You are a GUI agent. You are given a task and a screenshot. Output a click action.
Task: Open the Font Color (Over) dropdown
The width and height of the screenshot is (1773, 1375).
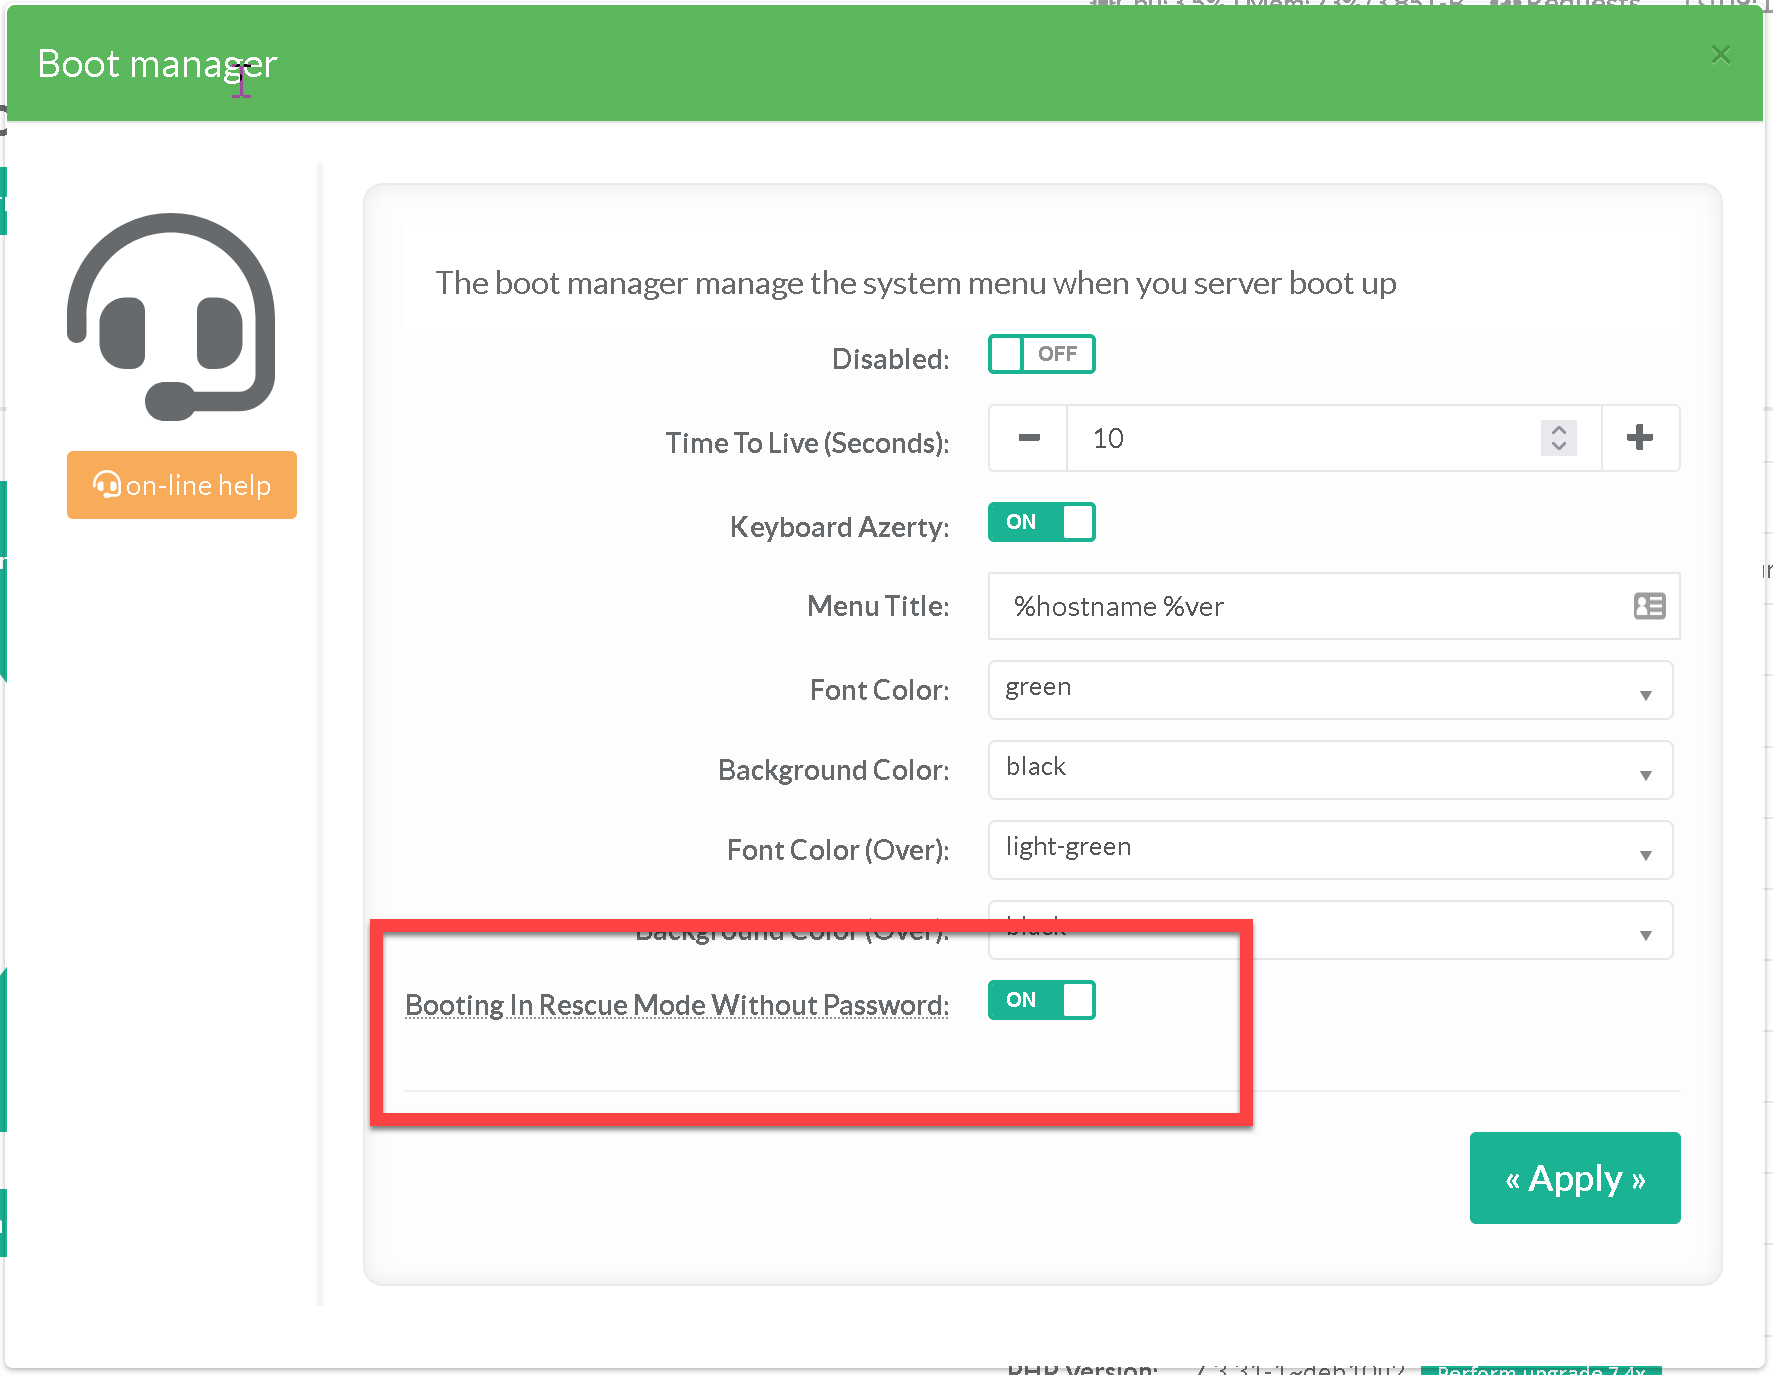tap(1330, 850)
